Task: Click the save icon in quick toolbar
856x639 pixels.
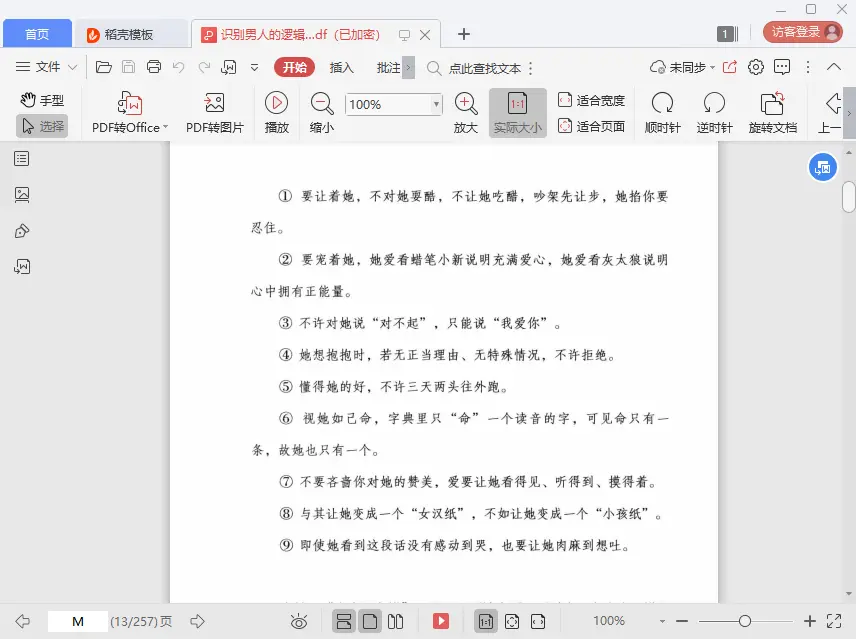Action: [128, 67]
